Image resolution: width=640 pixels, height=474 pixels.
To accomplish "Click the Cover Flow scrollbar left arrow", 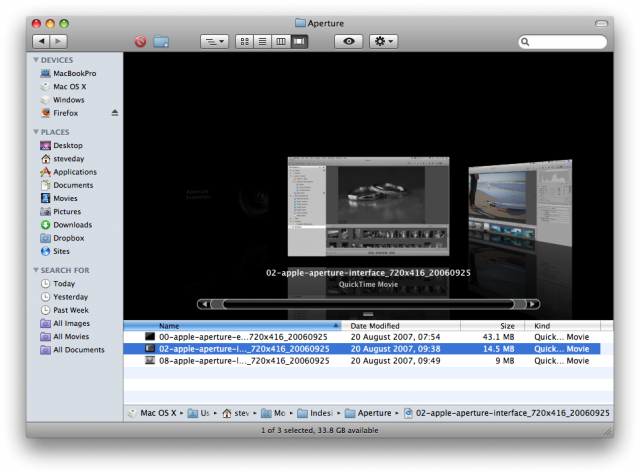I will [x=204, y=304].
